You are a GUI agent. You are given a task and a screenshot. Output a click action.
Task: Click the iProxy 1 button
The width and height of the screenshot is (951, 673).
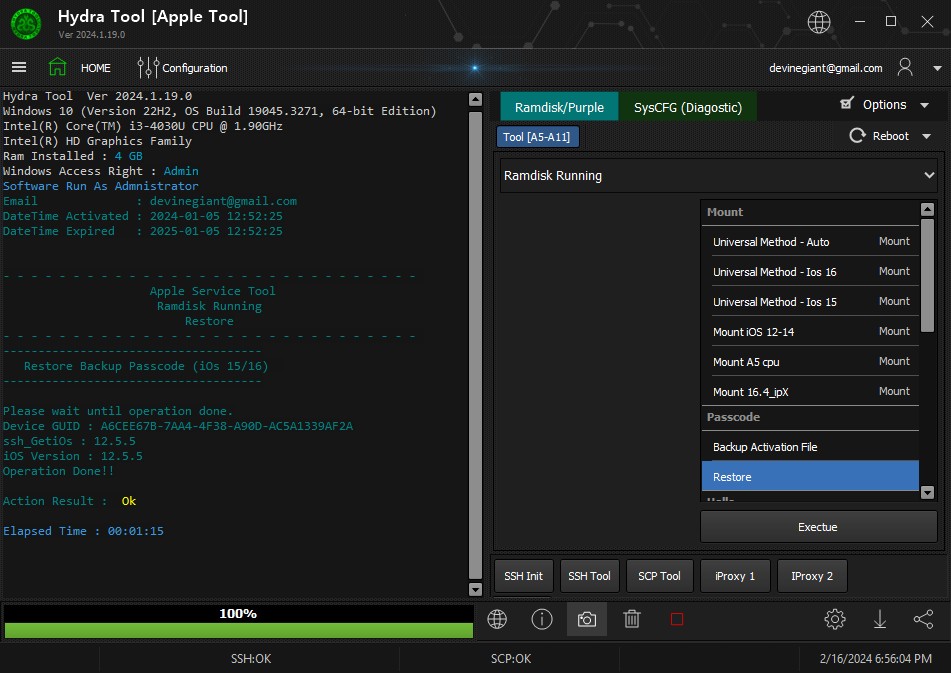pos(735,576)
